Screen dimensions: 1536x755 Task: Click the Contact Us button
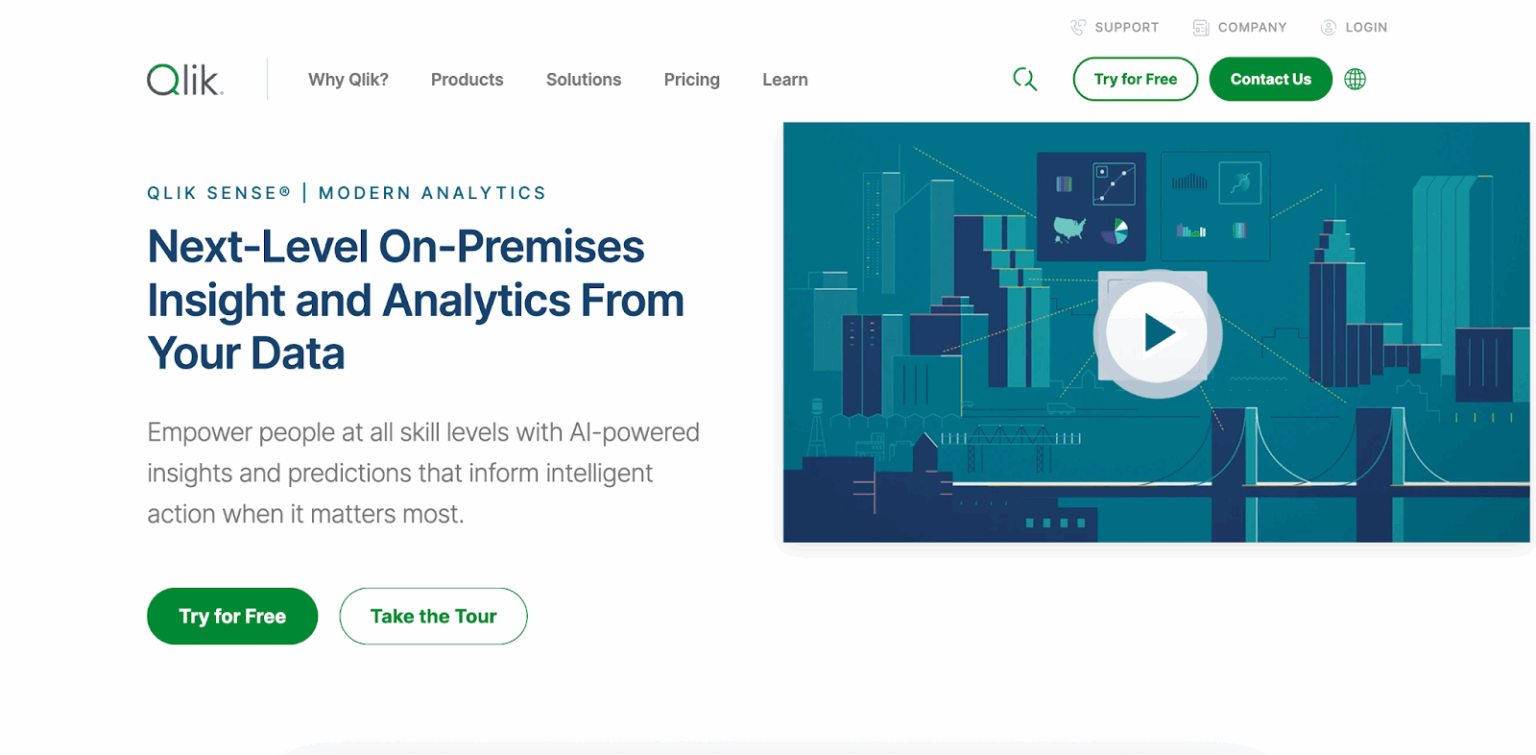tap(1270, 79)
